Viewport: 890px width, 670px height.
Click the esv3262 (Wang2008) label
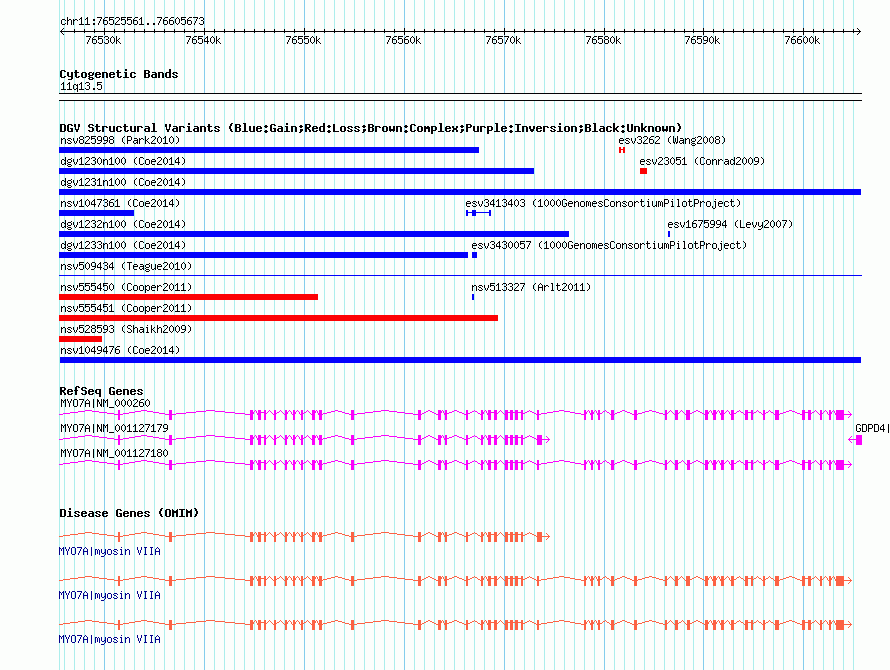(x=672, y=140)
